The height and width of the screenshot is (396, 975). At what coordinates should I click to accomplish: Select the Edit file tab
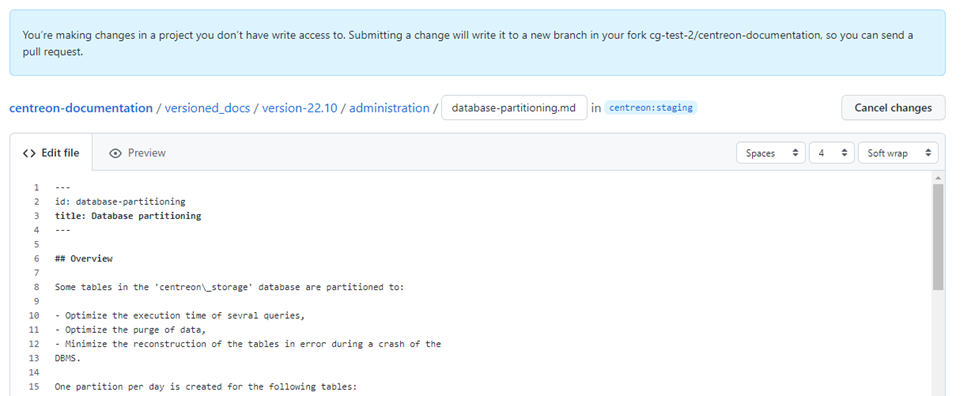[51, 153]
